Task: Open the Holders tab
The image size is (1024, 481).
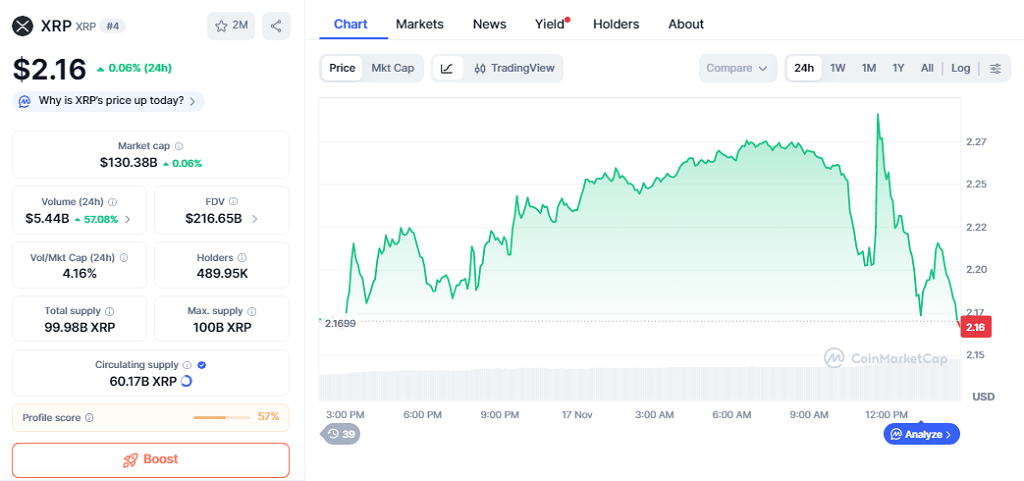Action: pos(616,24)
